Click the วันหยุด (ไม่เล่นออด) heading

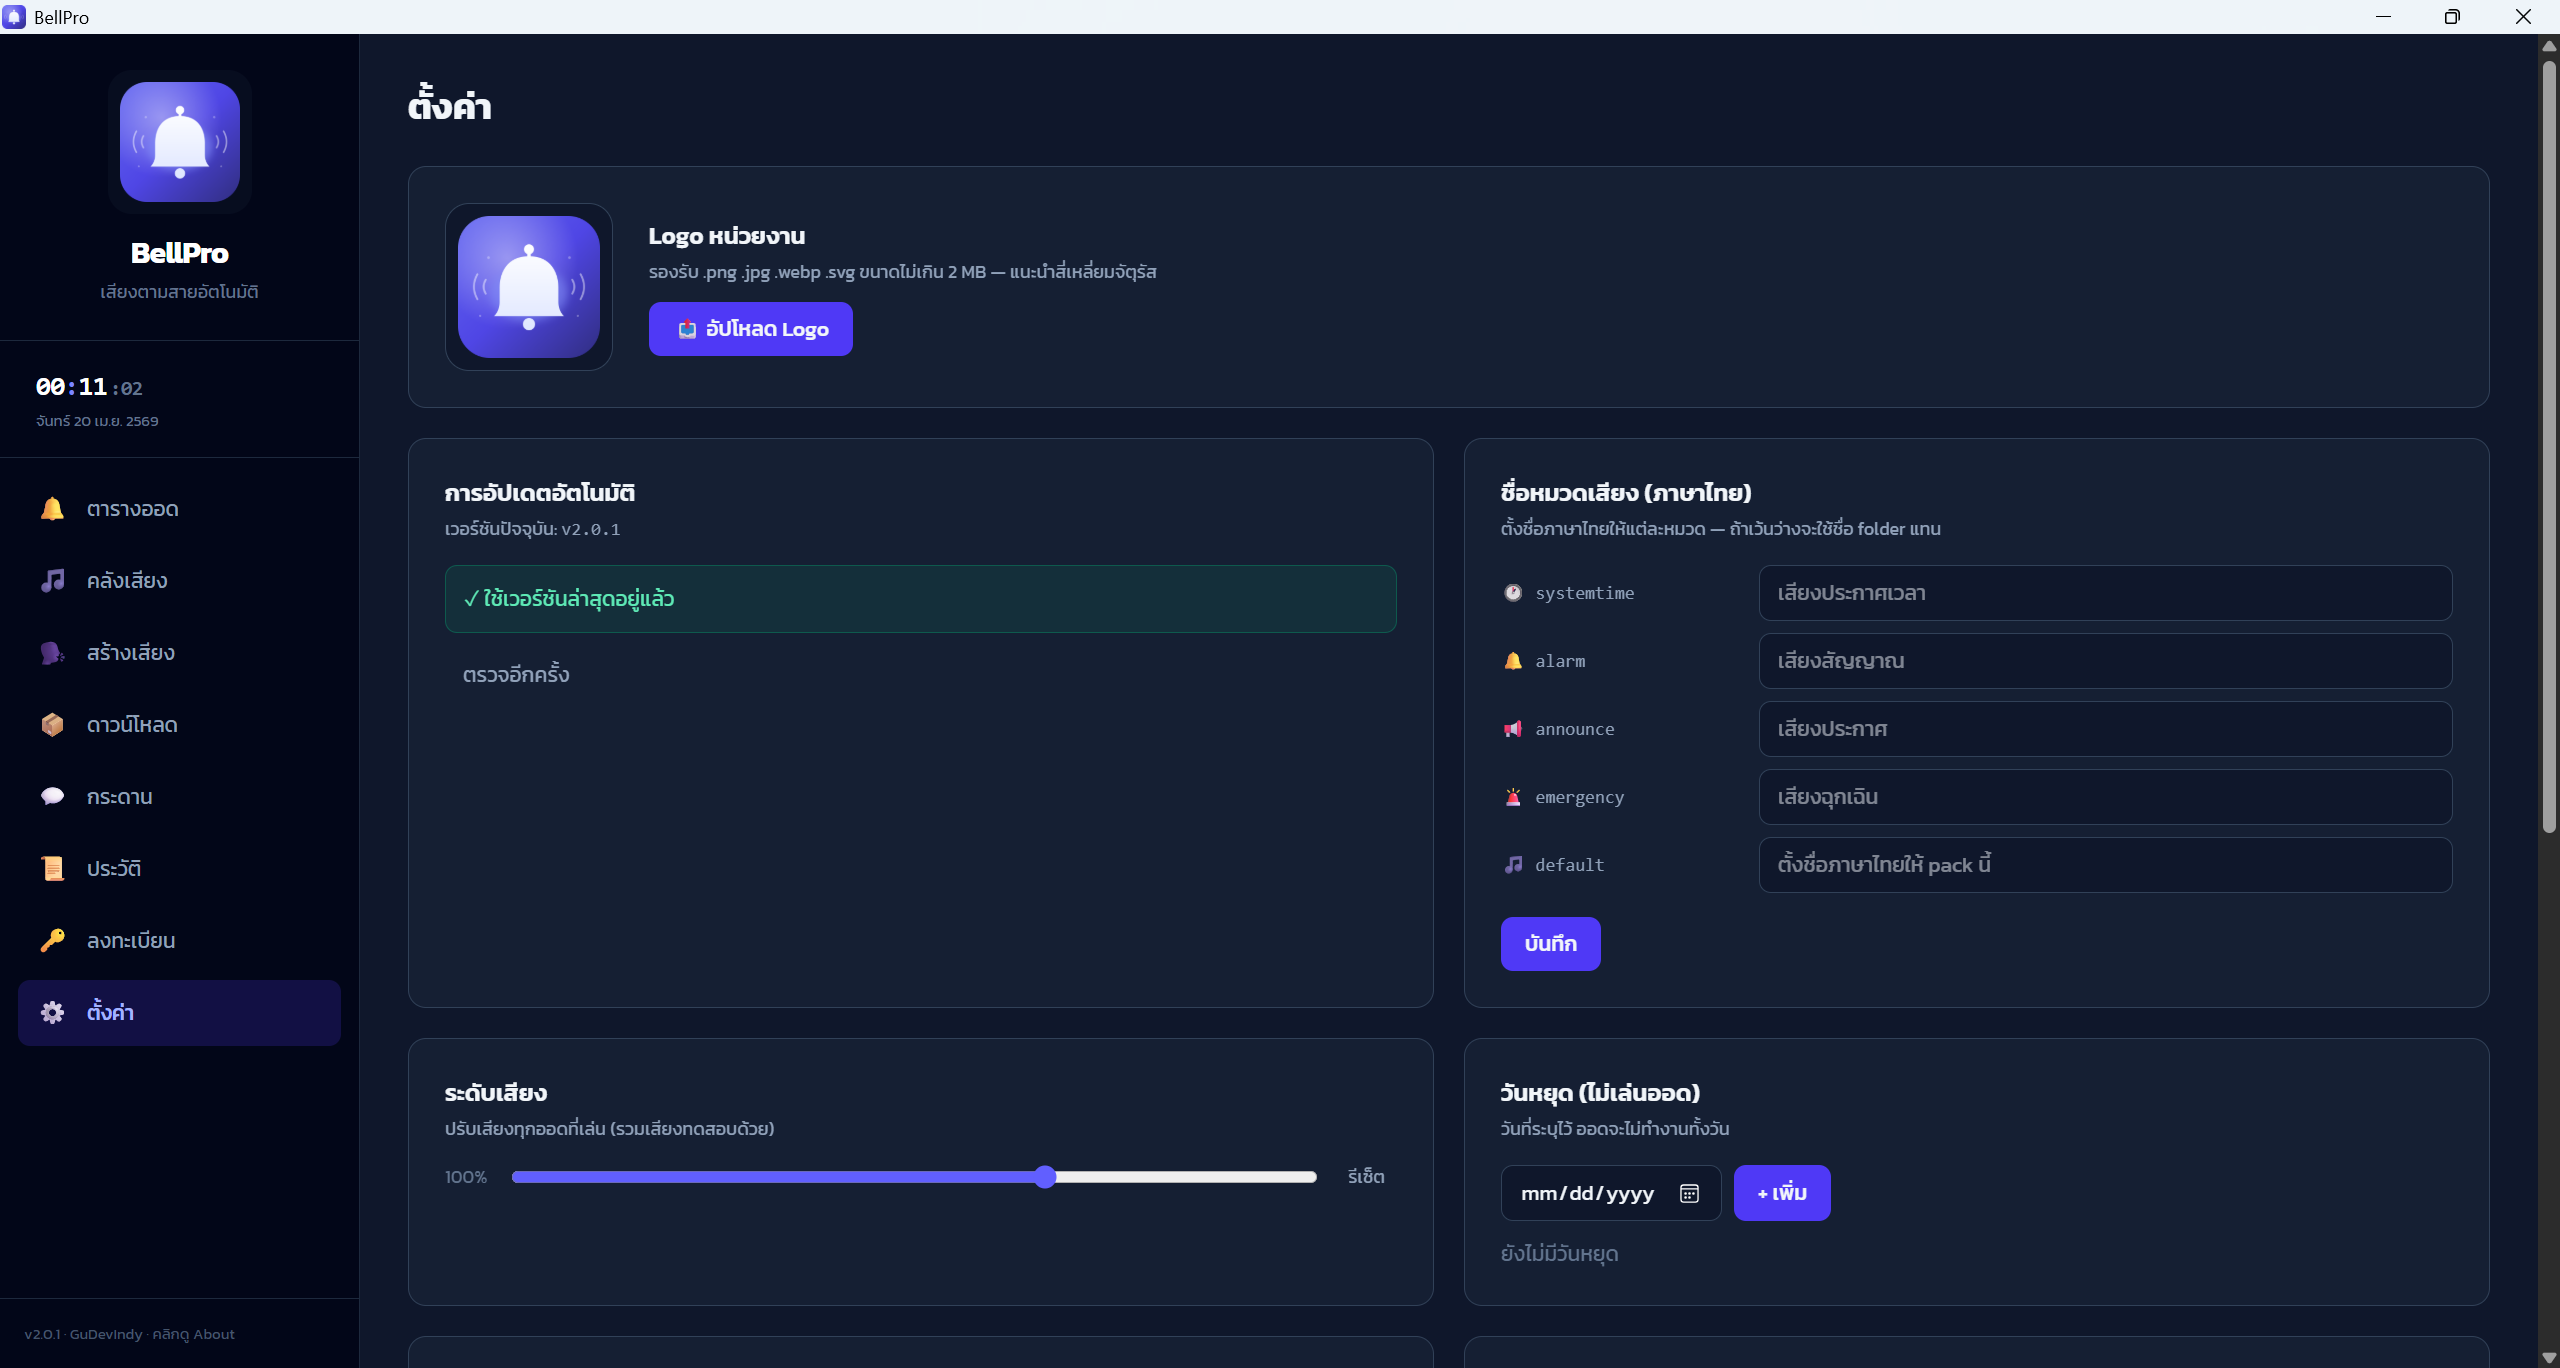point(1600,1093)
